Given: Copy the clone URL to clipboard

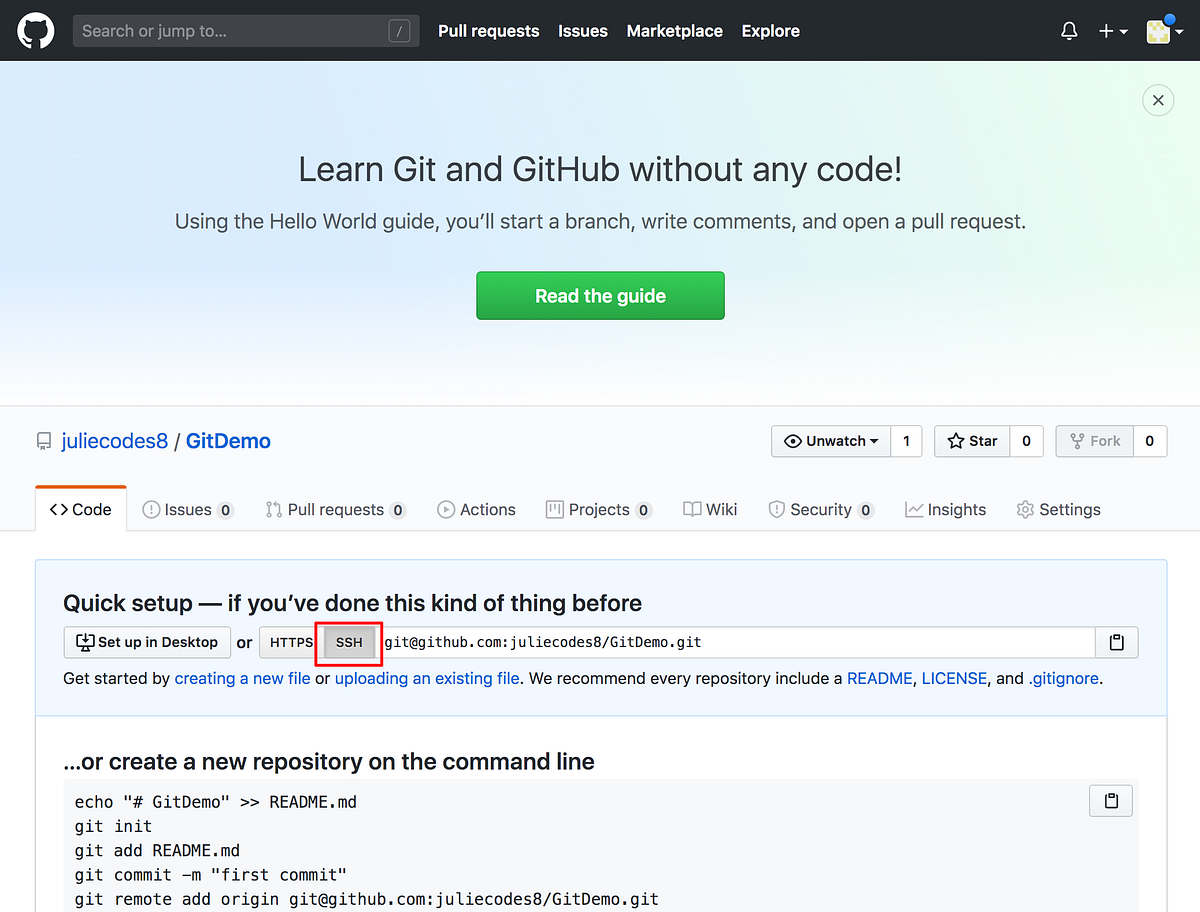Looking at the screenshot, I should pos(1117,642).
